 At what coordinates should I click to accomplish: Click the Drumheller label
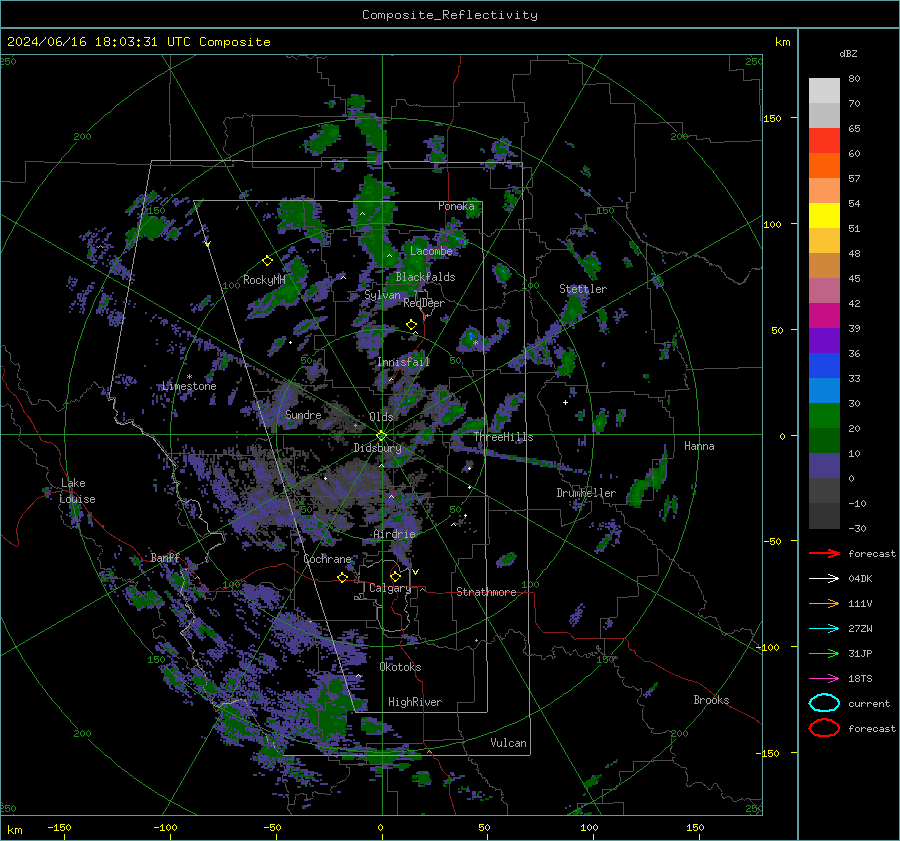[x=586, y=493]
